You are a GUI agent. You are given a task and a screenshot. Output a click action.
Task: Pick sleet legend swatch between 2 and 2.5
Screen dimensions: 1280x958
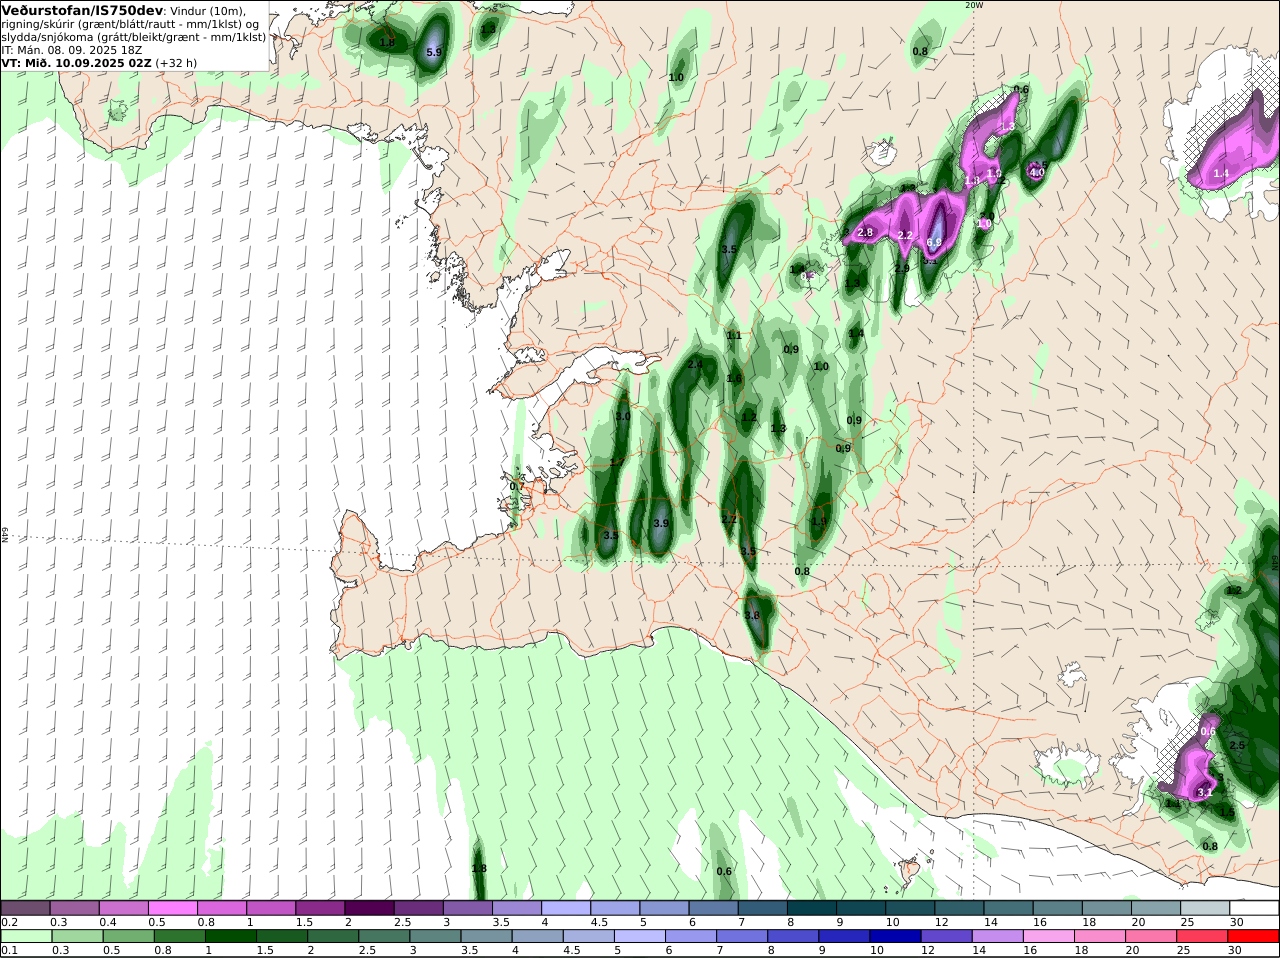369,908
